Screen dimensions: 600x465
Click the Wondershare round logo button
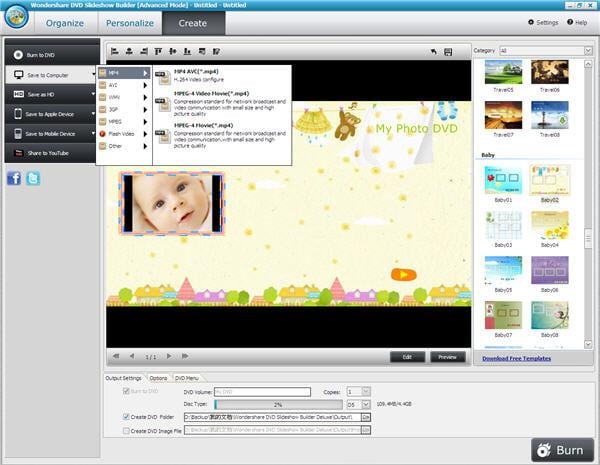click(16, 17)
